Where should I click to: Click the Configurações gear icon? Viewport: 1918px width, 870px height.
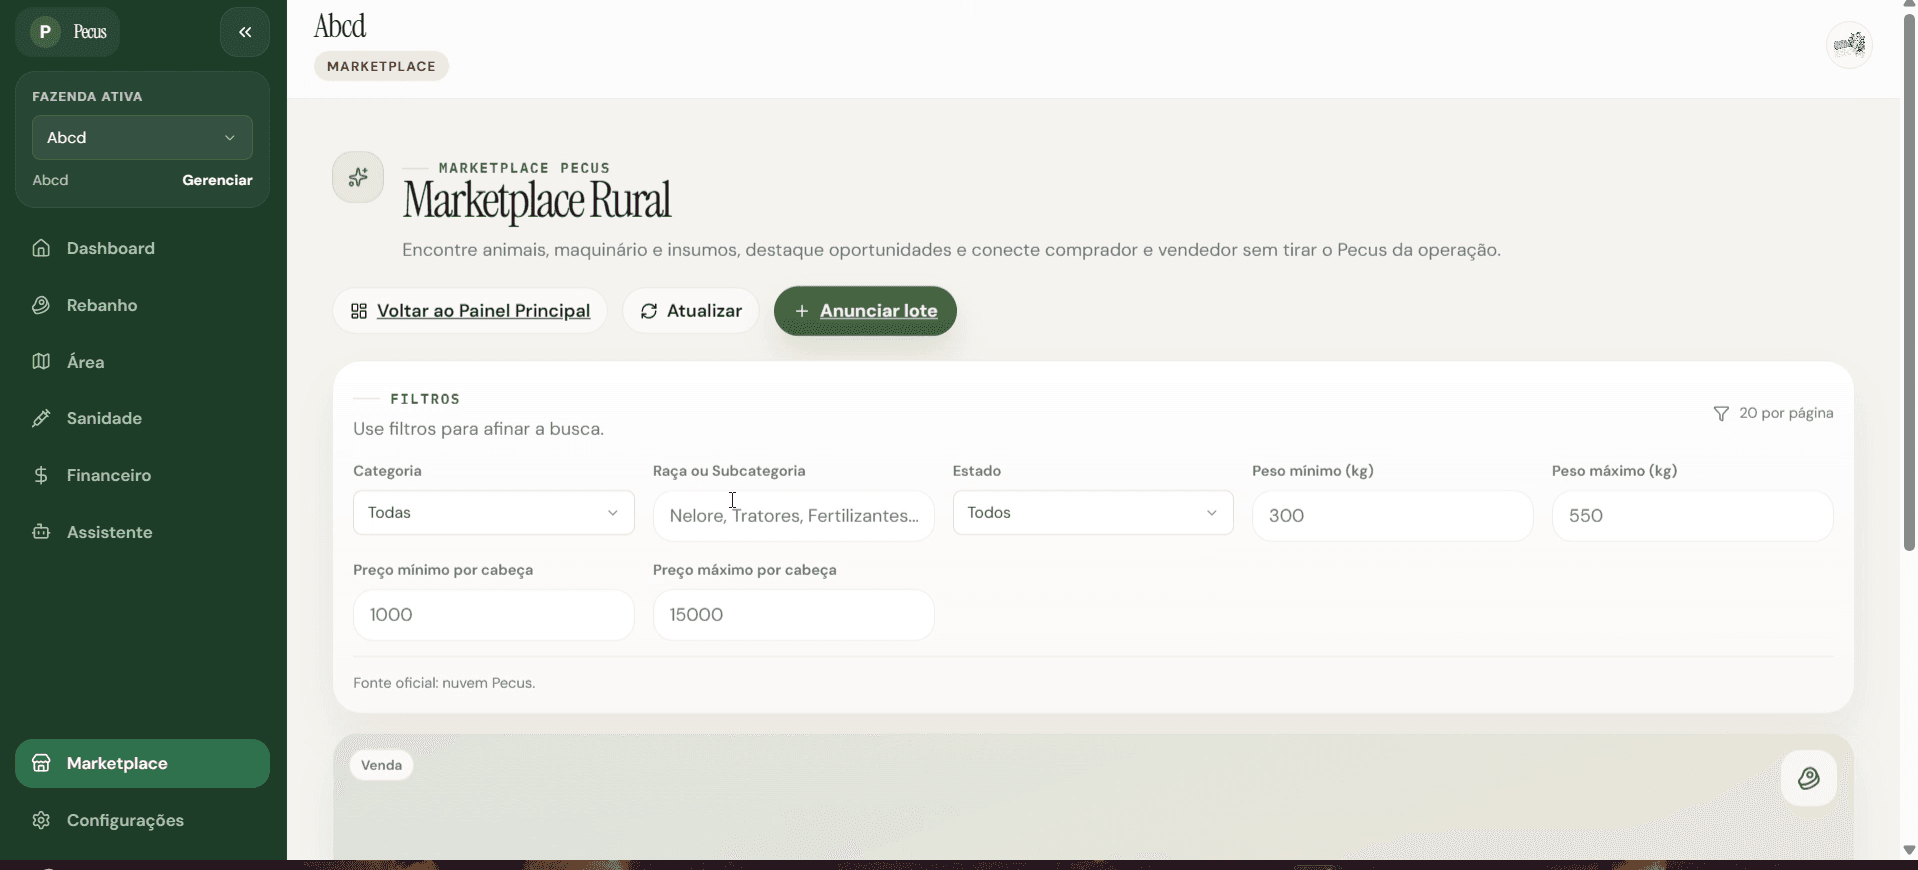41,820
